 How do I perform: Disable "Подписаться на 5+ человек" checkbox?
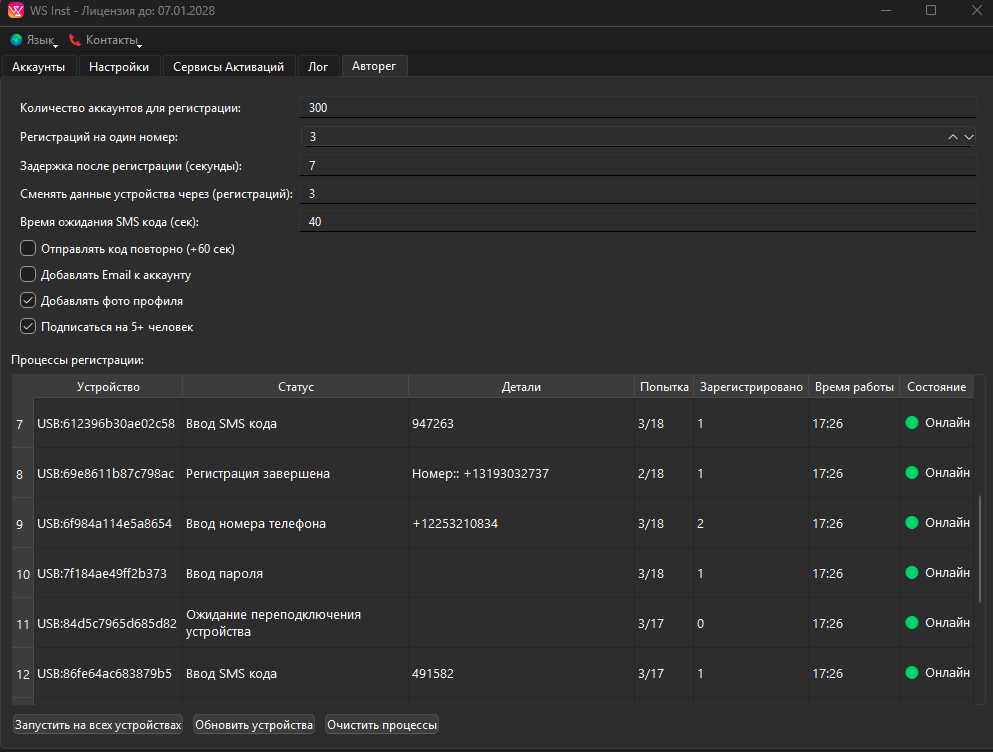tap(28, 327)
